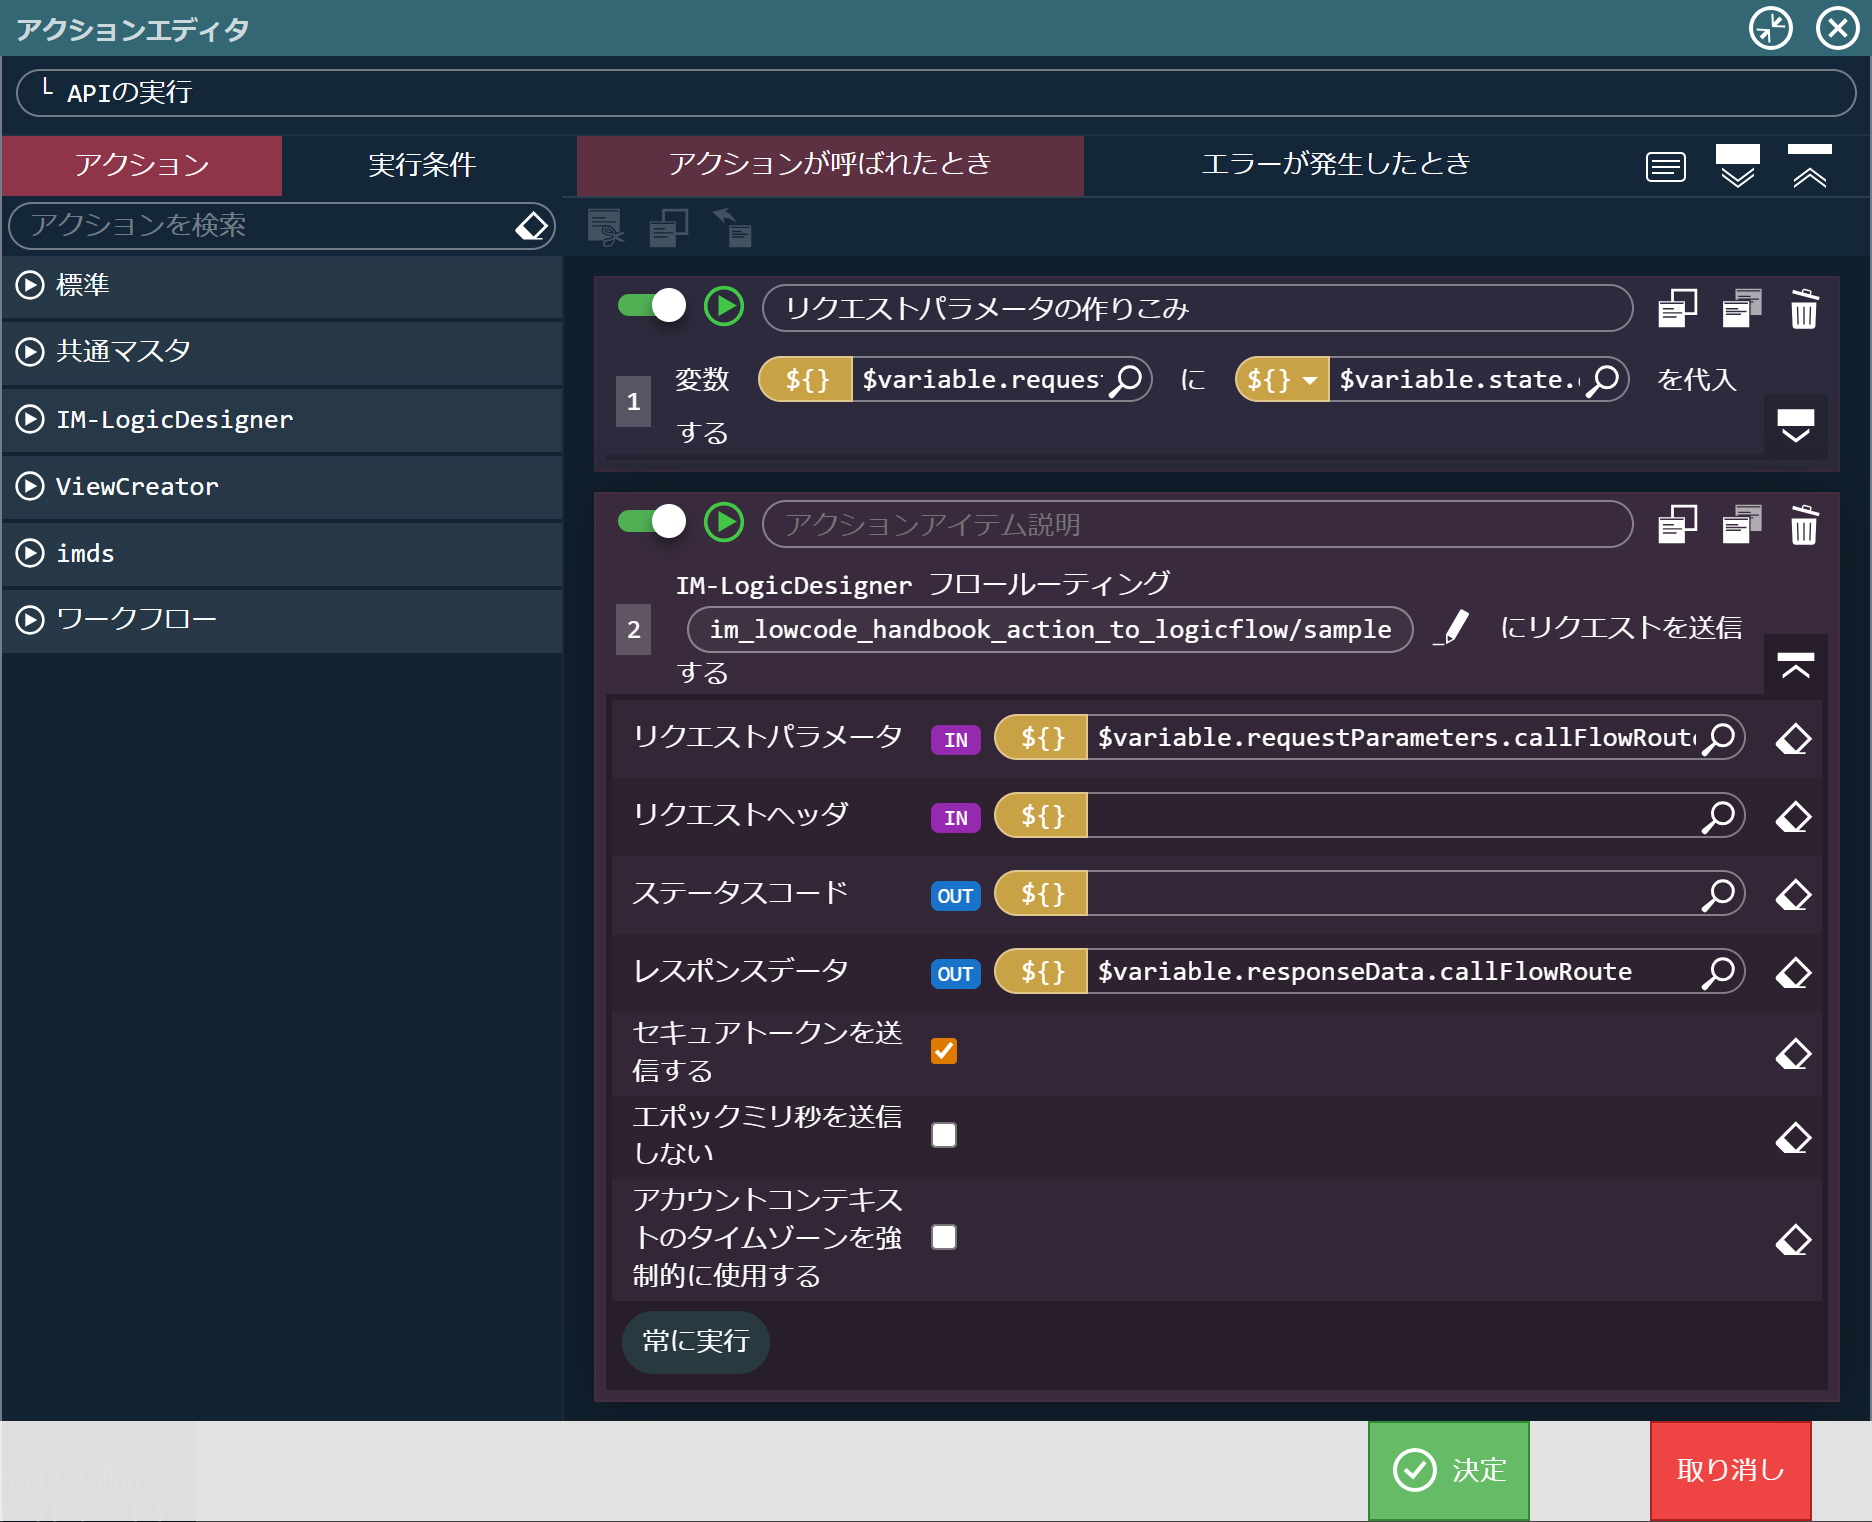Viewport: 1872px width, 1522px height.
Task: Clear the レスポンスデータ value with eraser icon
Action: tap(1794, 973)
